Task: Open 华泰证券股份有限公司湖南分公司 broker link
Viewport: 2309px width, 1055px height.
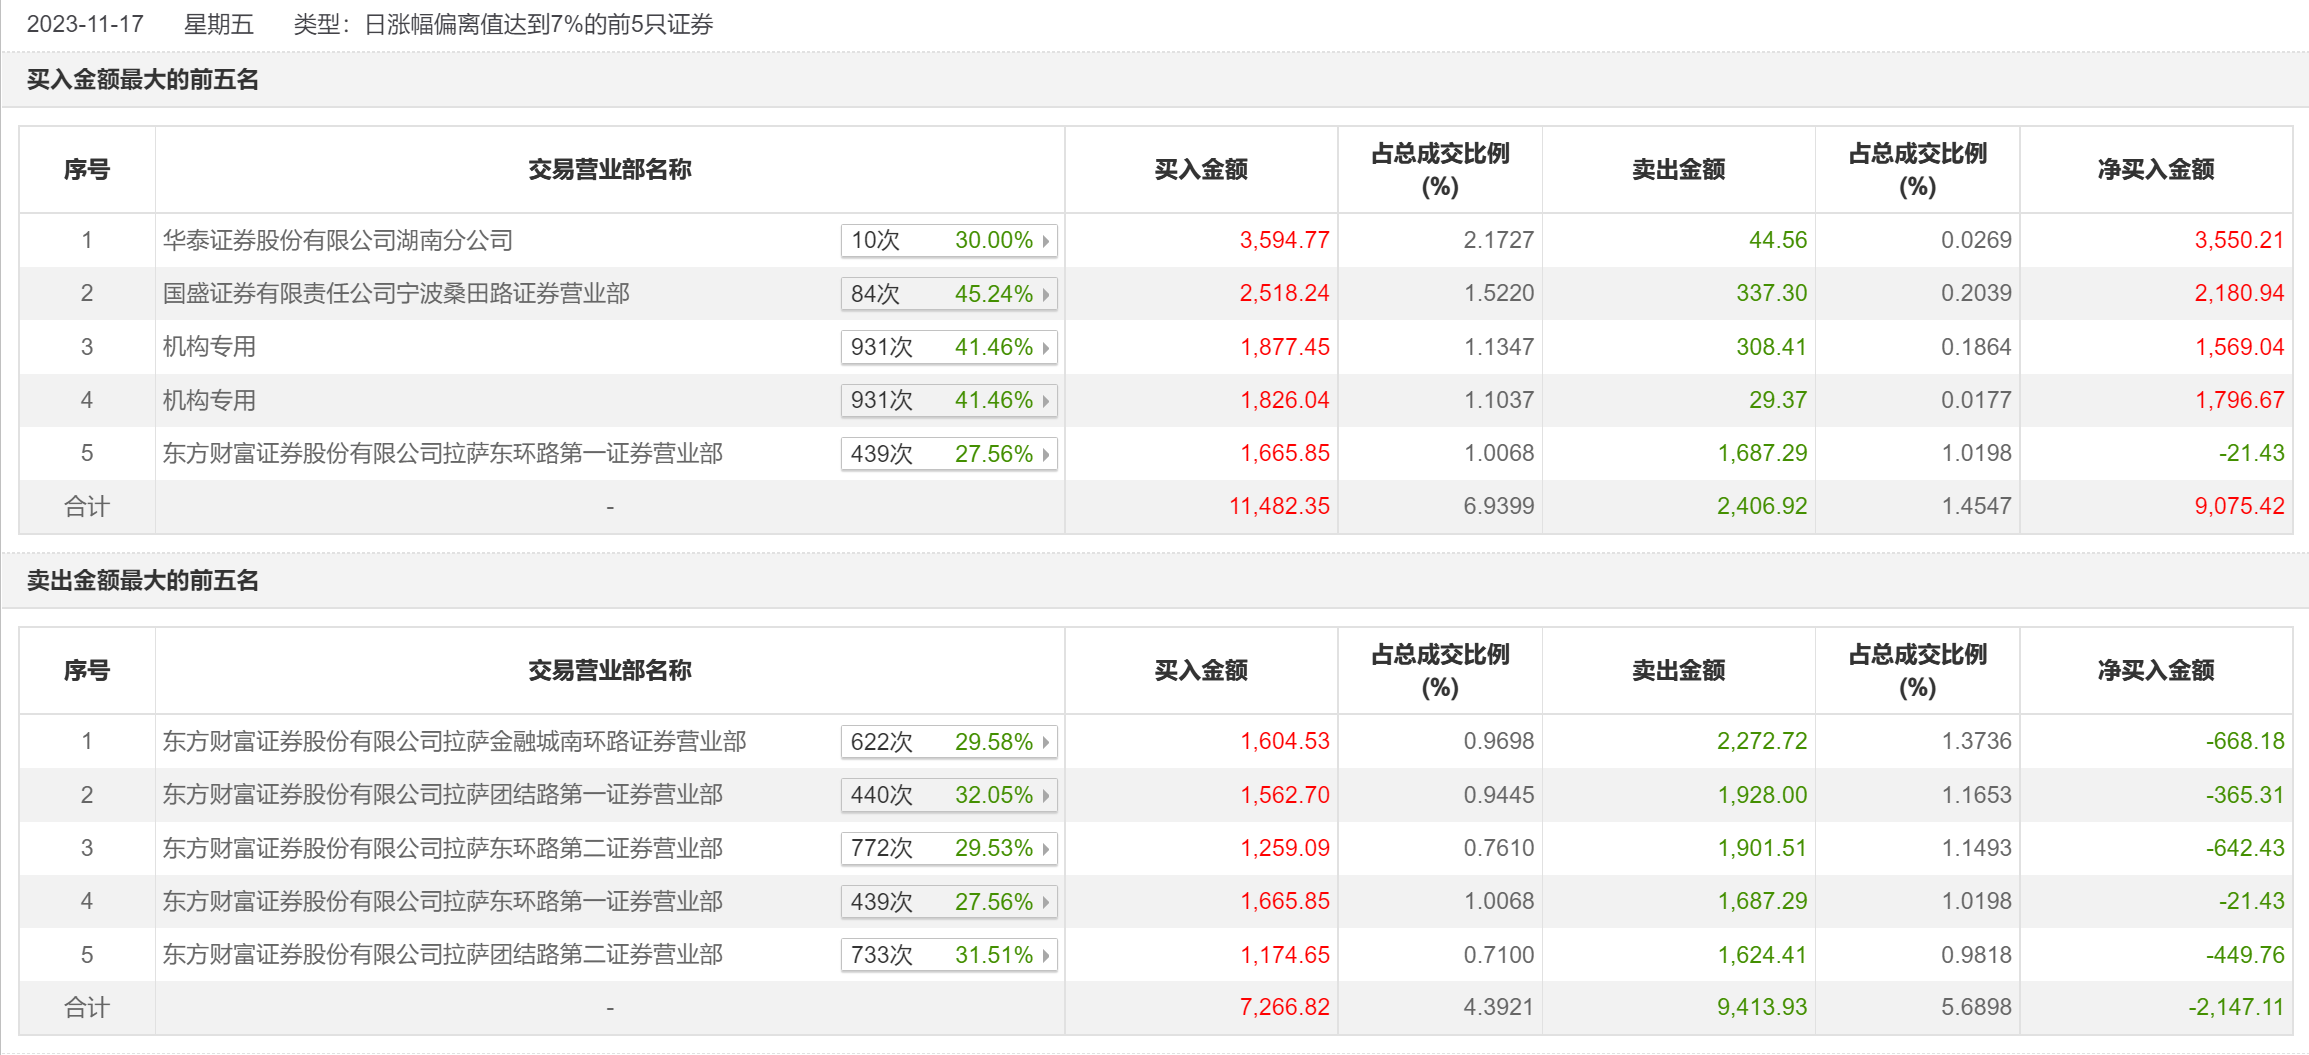Action: click(338, 240)
